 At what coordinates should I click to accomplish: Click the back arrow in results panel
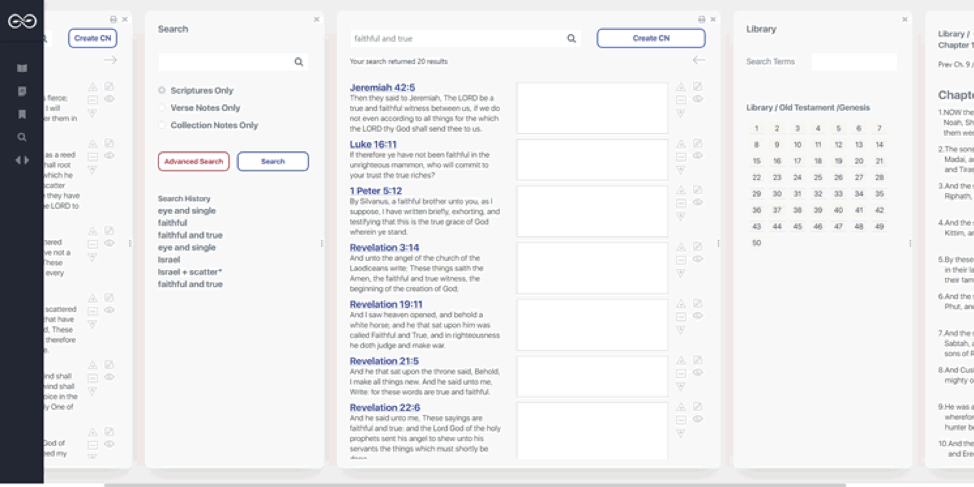(698, 60)
